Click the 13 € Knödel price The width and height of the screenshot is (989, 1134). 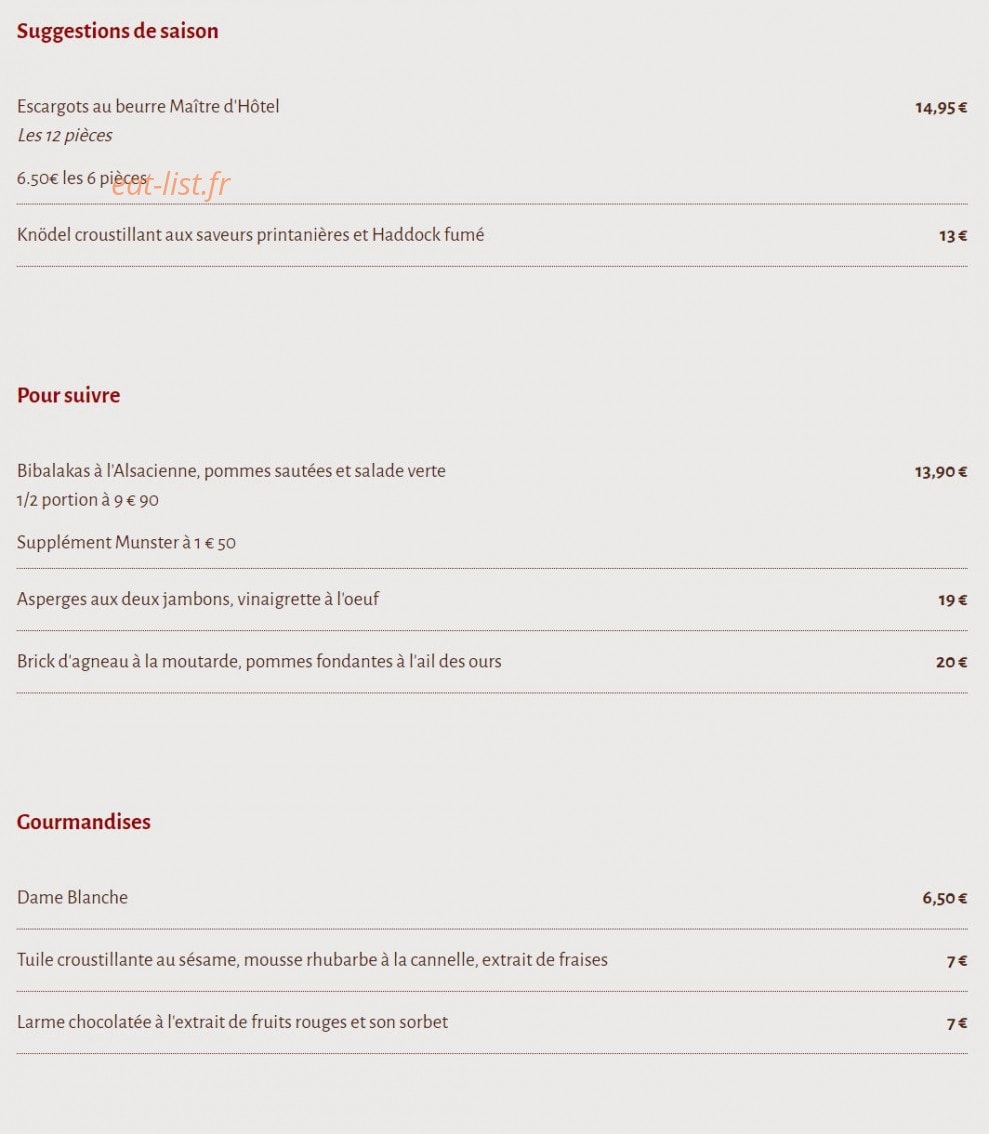(952, 236)
